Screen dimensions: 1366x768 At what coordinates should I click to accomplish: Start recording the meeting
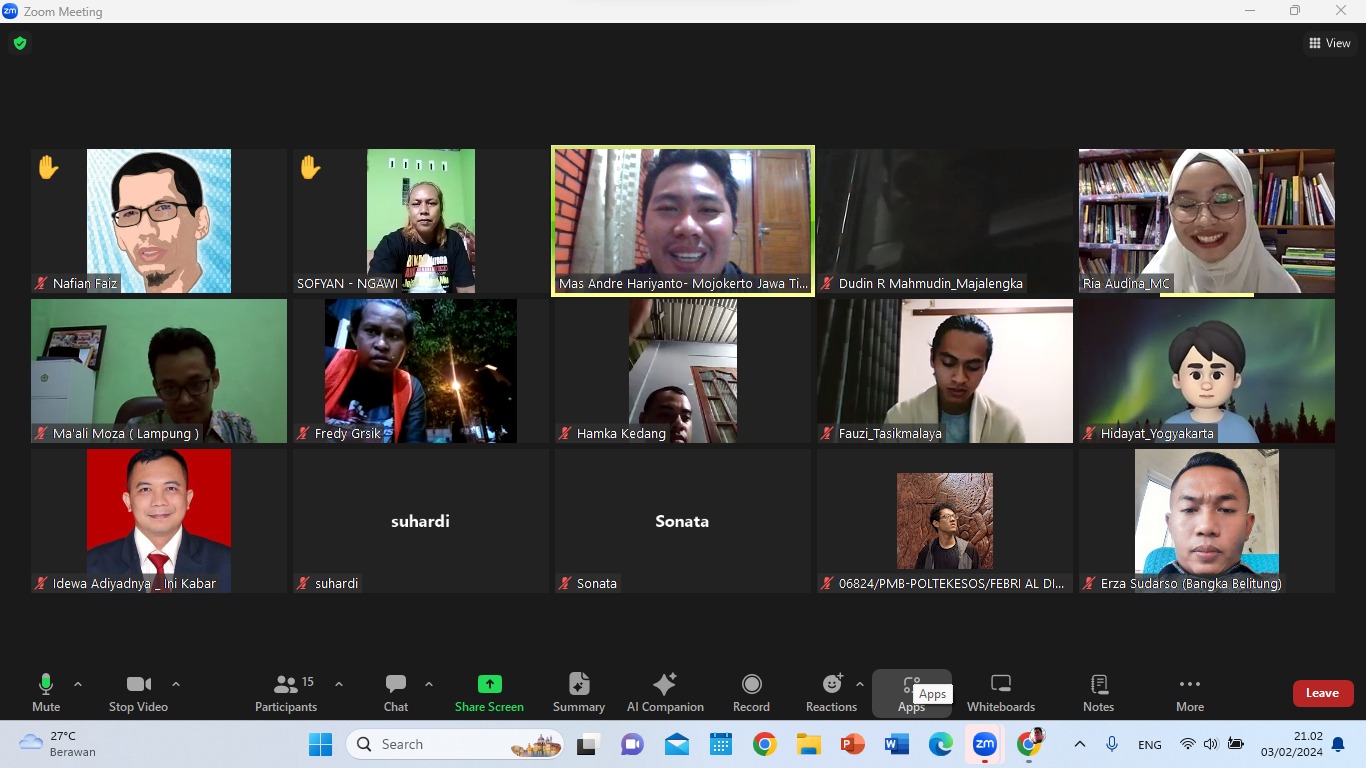coord(751,692)
